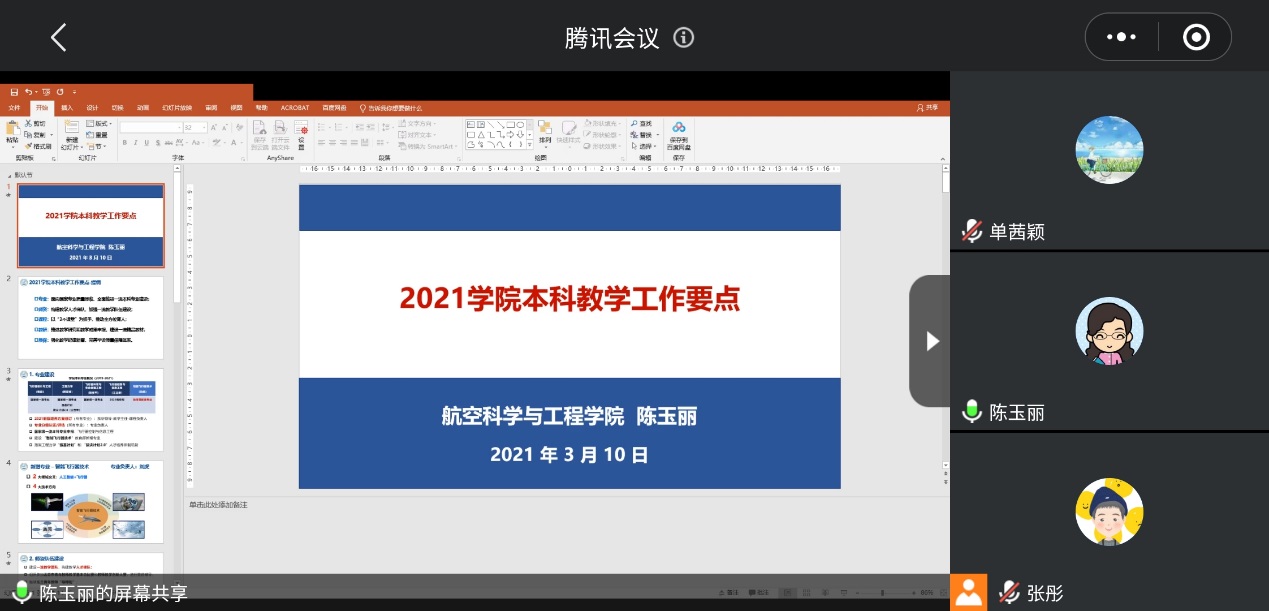The image size is (1269, 611).
Task: Select slide 2 thumbnail in slide panel
Action: [x=91, y=317]
